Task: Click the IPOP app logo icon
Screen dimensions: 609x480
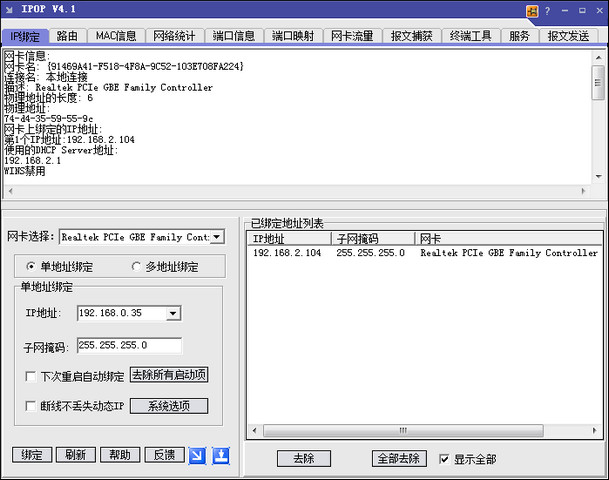Action: (x=9, y=9)
